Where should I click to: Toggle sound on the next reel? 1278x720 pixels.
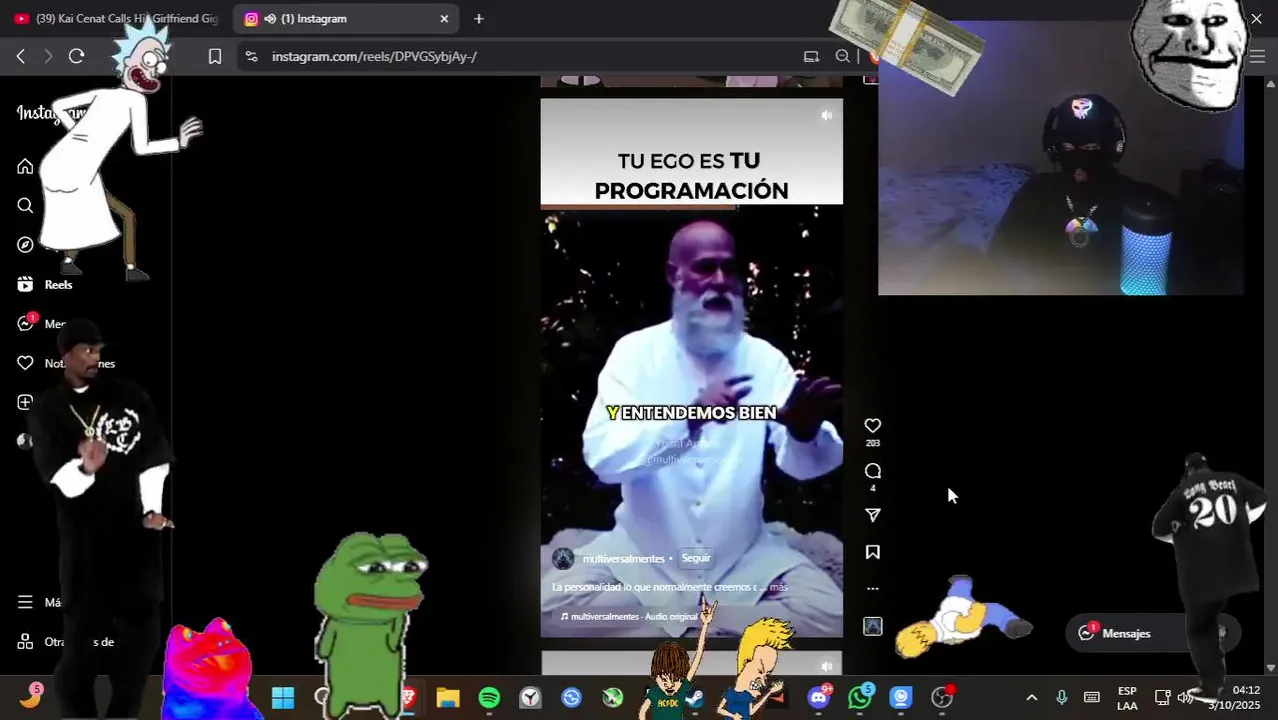(826, 666)
